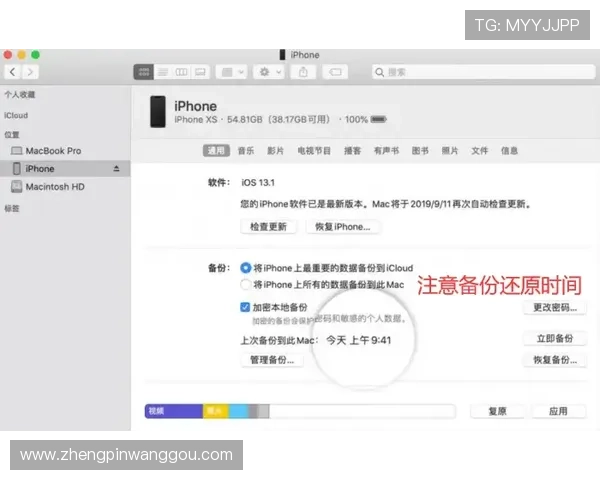Click the 恢复备份... button
This screenshot has width=600, height=480.
555,360
